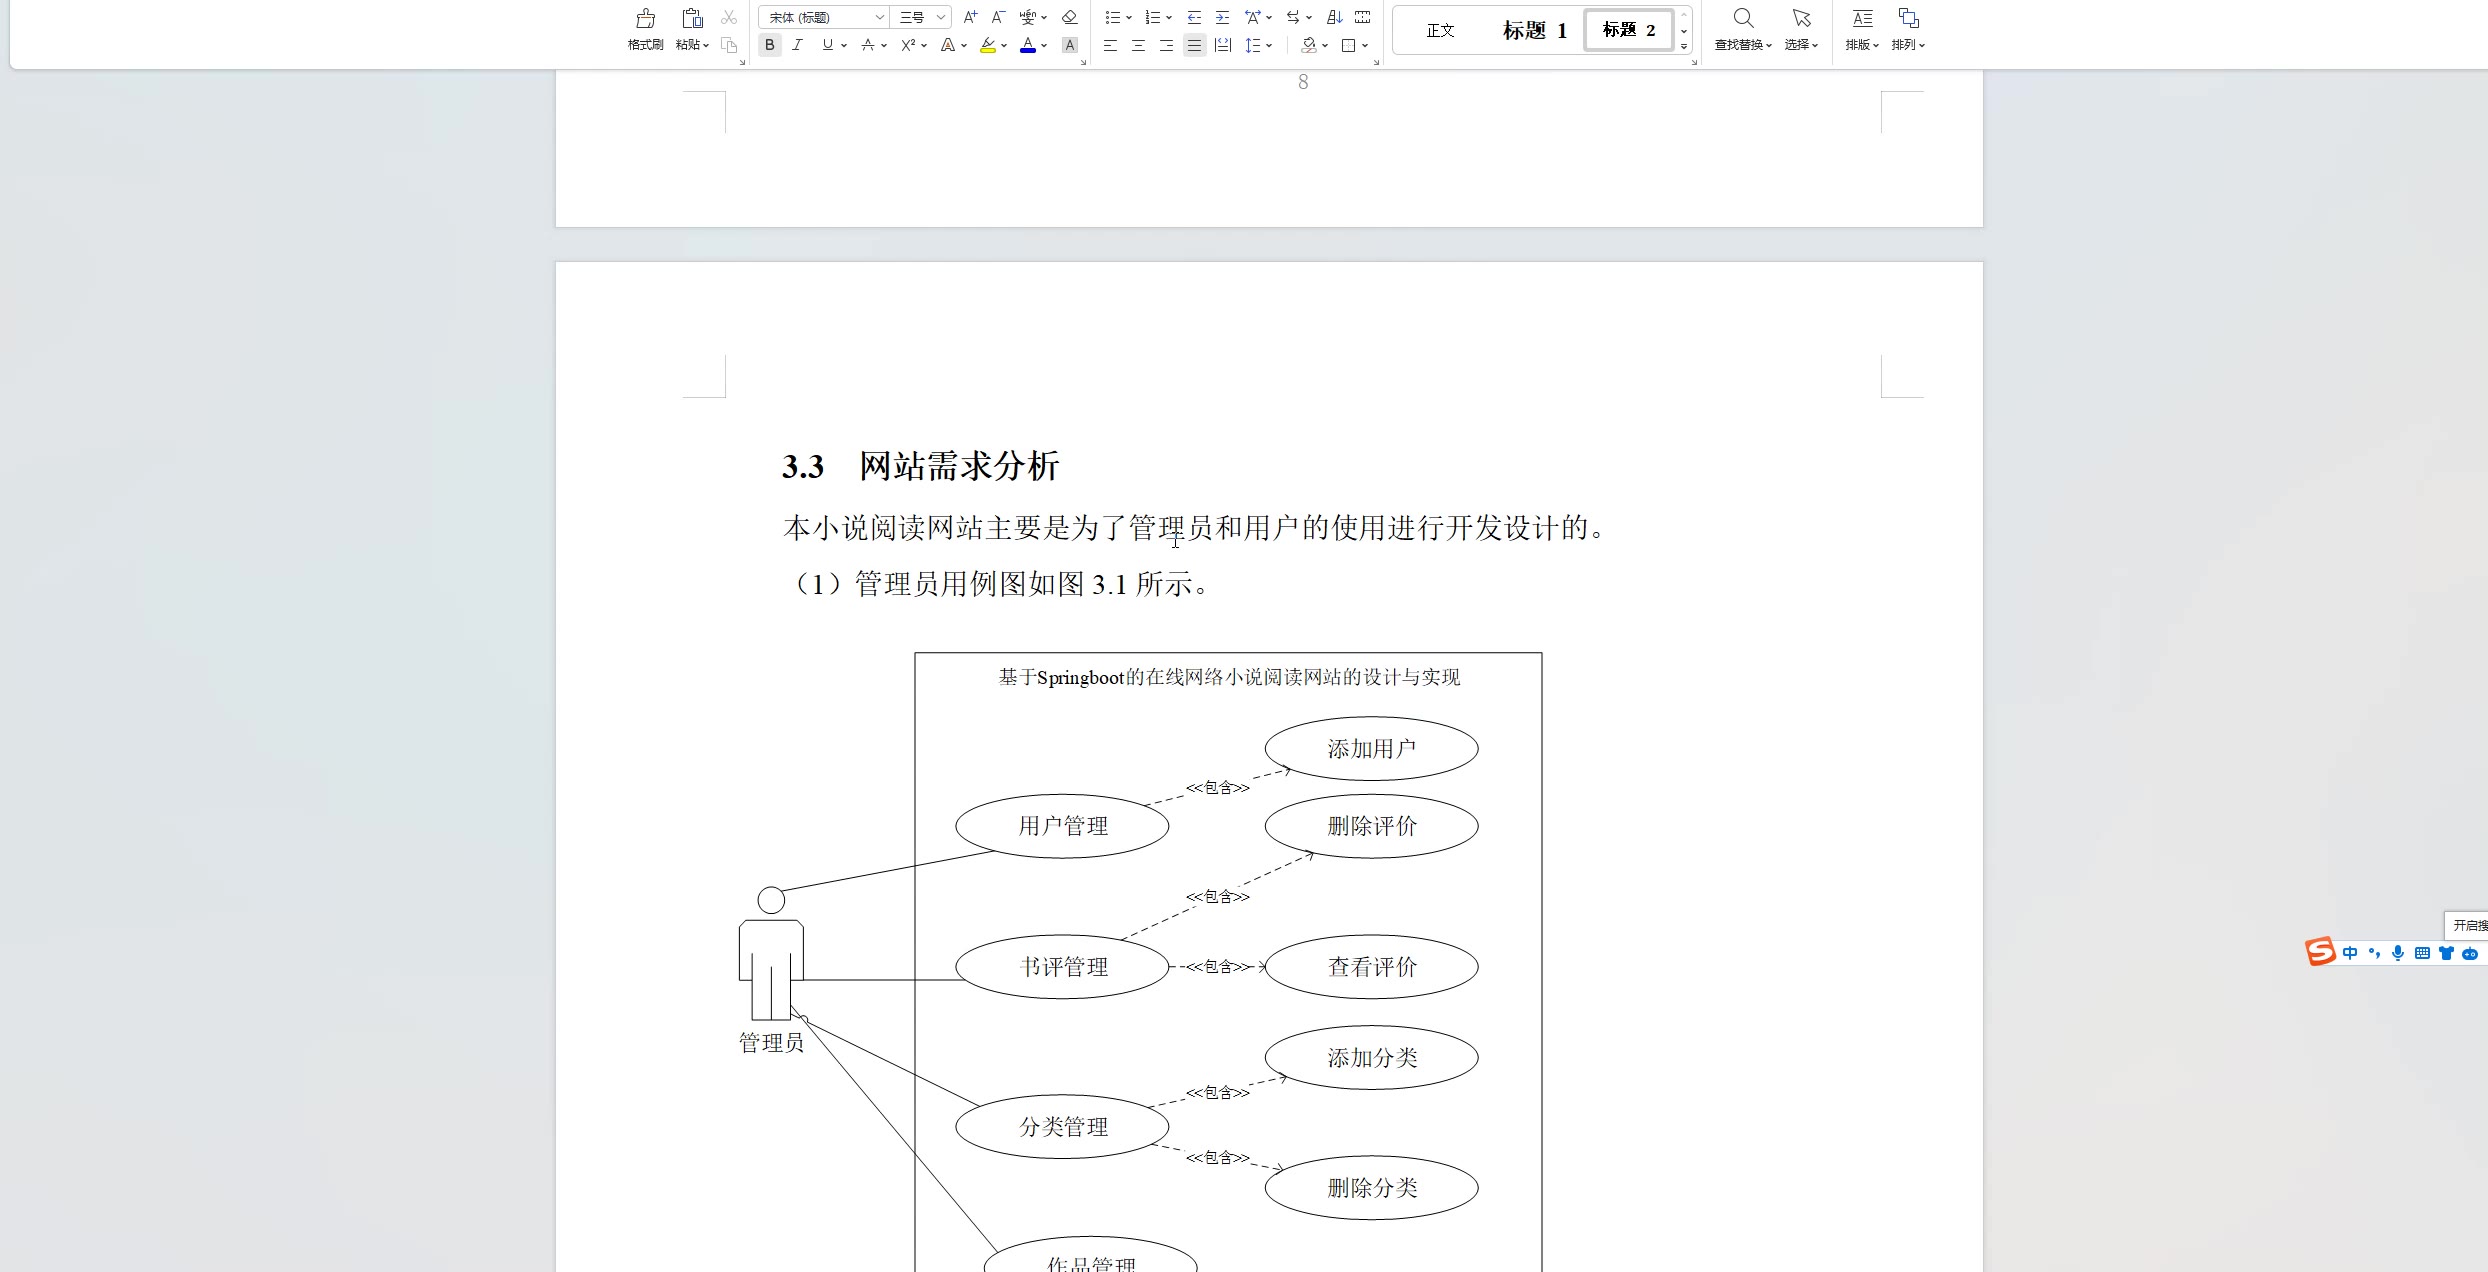Clear formatting with the eraser icon
Viewport: 2488px width, 1272px height.
pos(1069,17)
